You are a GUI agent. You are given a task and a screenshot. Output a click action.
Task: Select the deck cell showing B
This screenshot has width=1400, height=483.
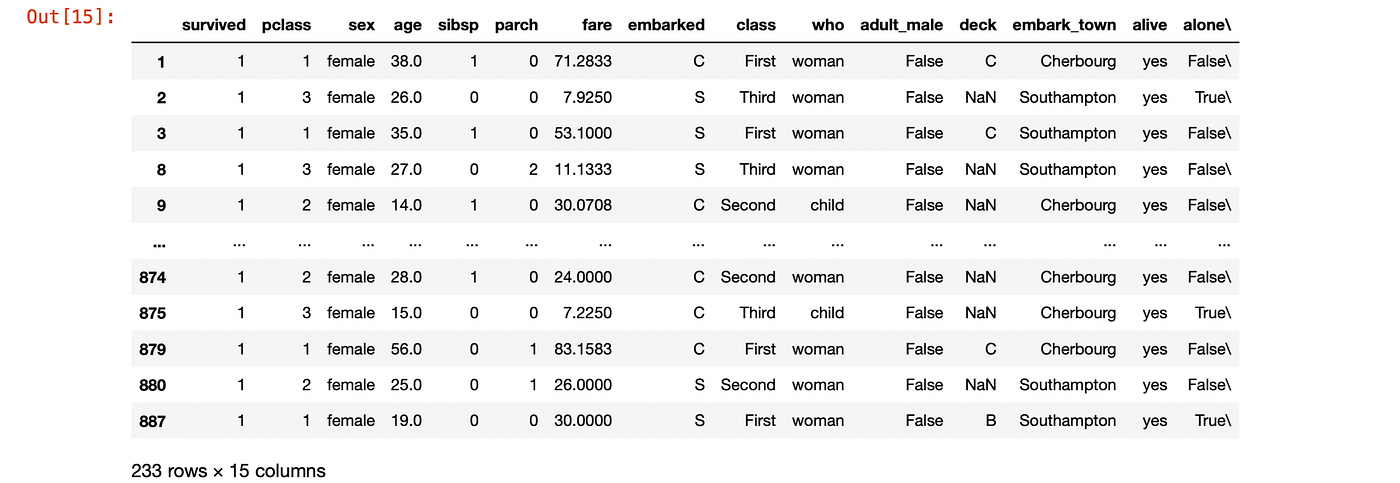(x=990, y=421)
